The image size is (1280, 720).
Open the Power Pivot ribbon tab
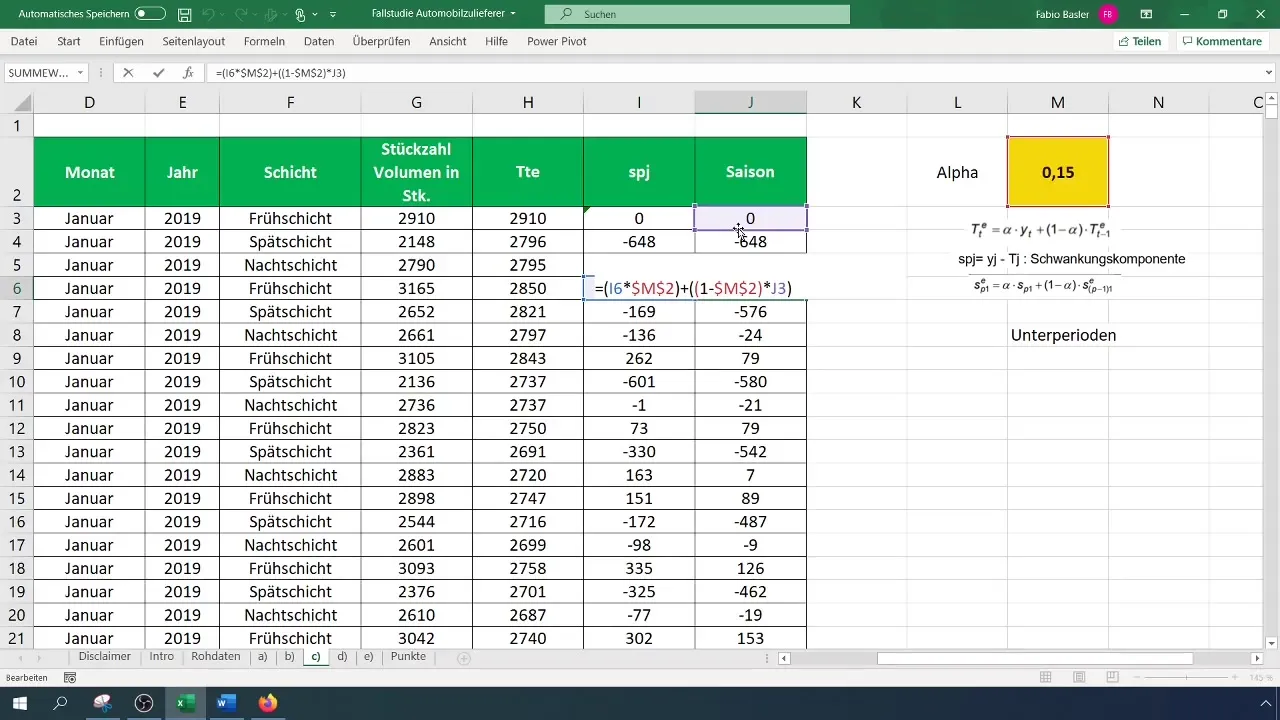[x=556, y=42]
